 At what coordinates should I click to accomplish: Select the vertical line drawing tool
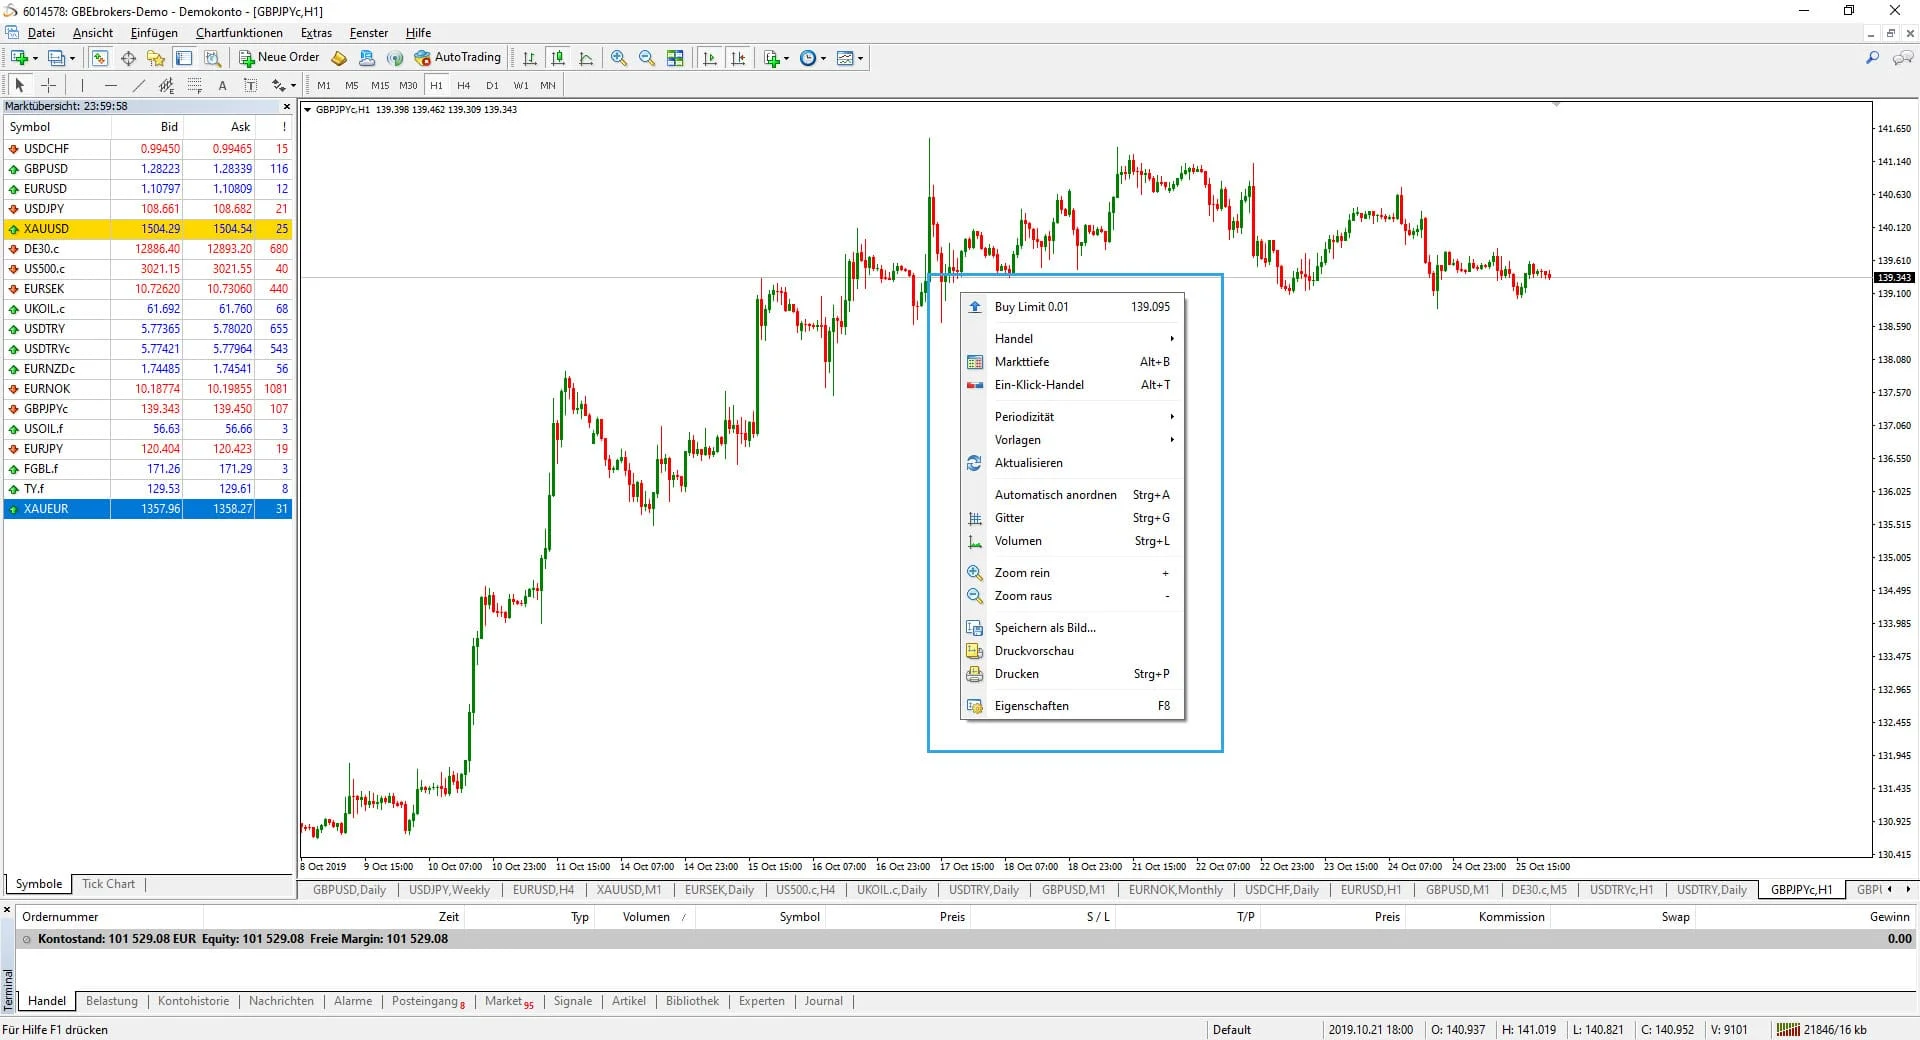tap(82, 86)
